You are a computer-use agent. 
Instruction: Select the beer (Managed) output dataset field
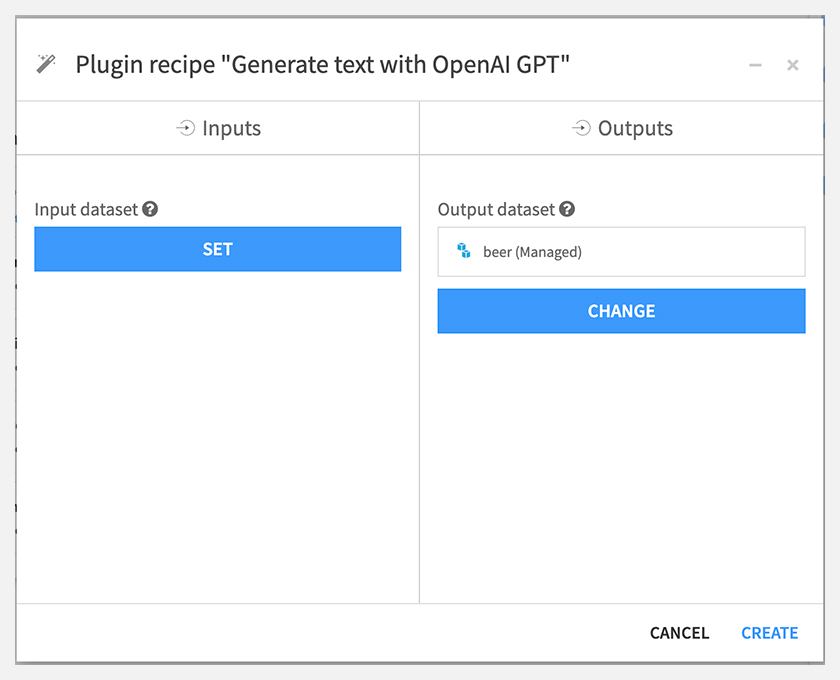(x=621, y=252)
